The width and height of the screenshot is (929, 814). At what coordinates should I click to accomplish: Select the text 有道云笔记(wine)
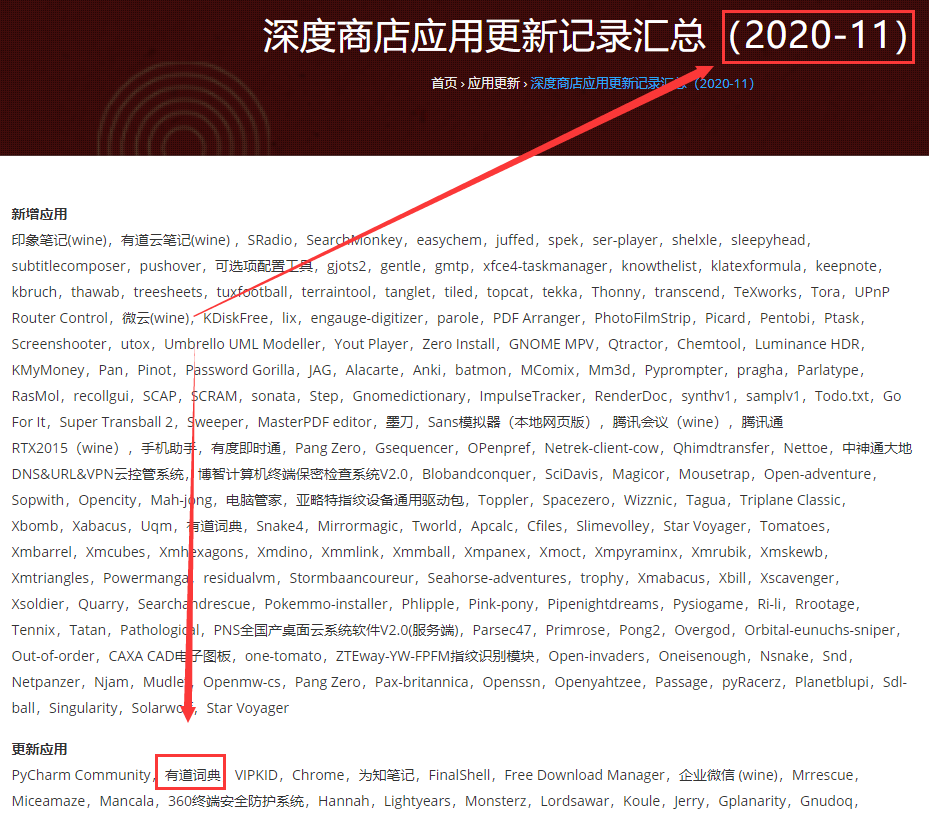[175, 240]
